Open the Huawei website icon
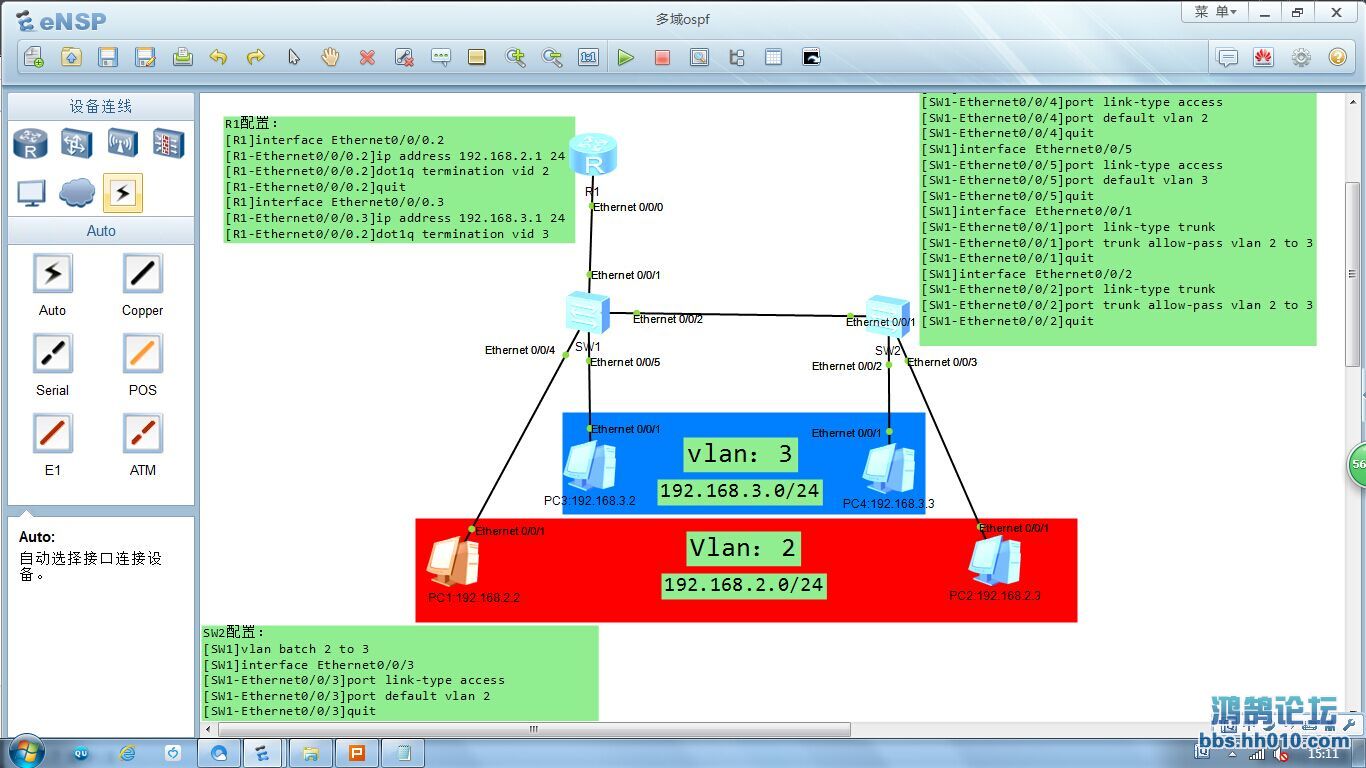Screen dimensions: 1366x768 (1263, 57)
